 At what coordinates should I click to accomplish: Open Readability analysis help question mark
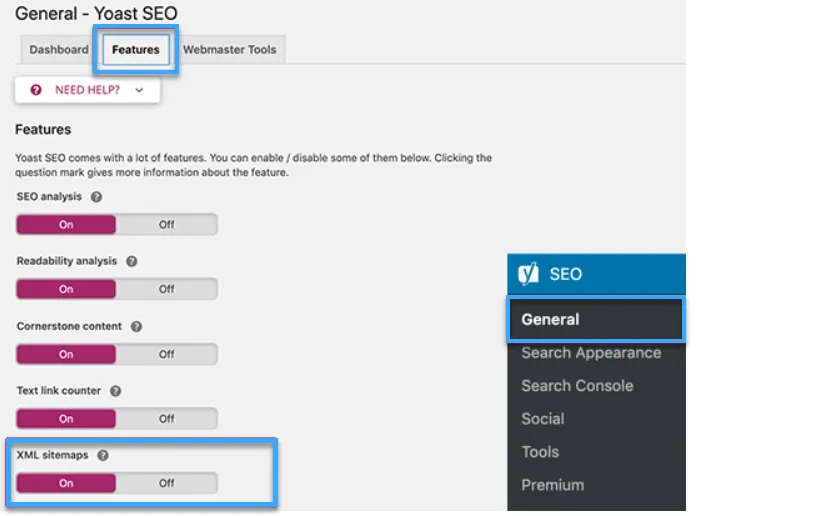tap(131, 261)
